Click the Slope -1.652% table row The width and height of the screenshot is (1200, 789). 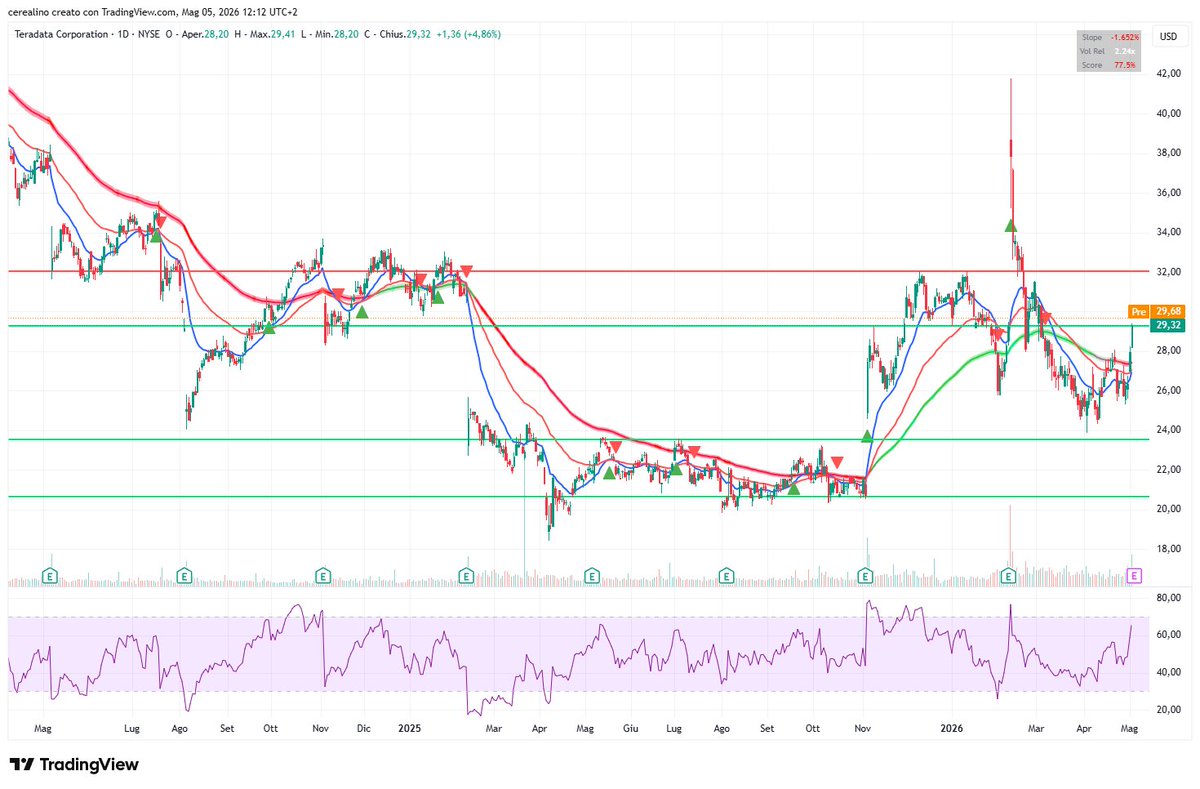click(x=1109, y=37)
